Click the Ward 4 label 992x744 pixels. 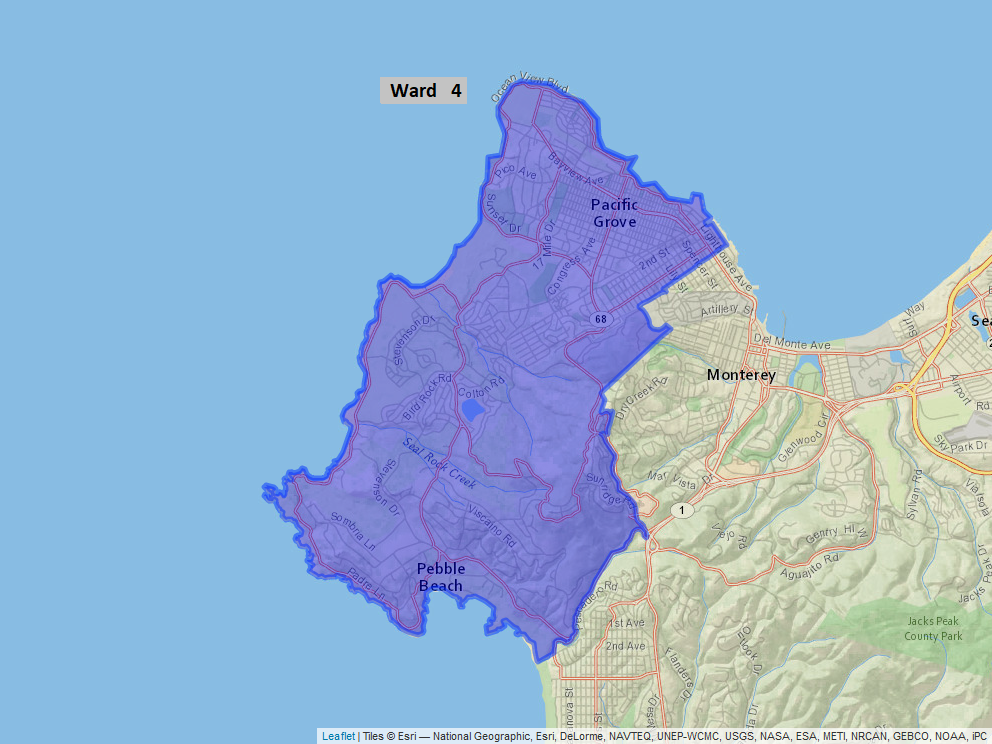(x=424, y=91)
